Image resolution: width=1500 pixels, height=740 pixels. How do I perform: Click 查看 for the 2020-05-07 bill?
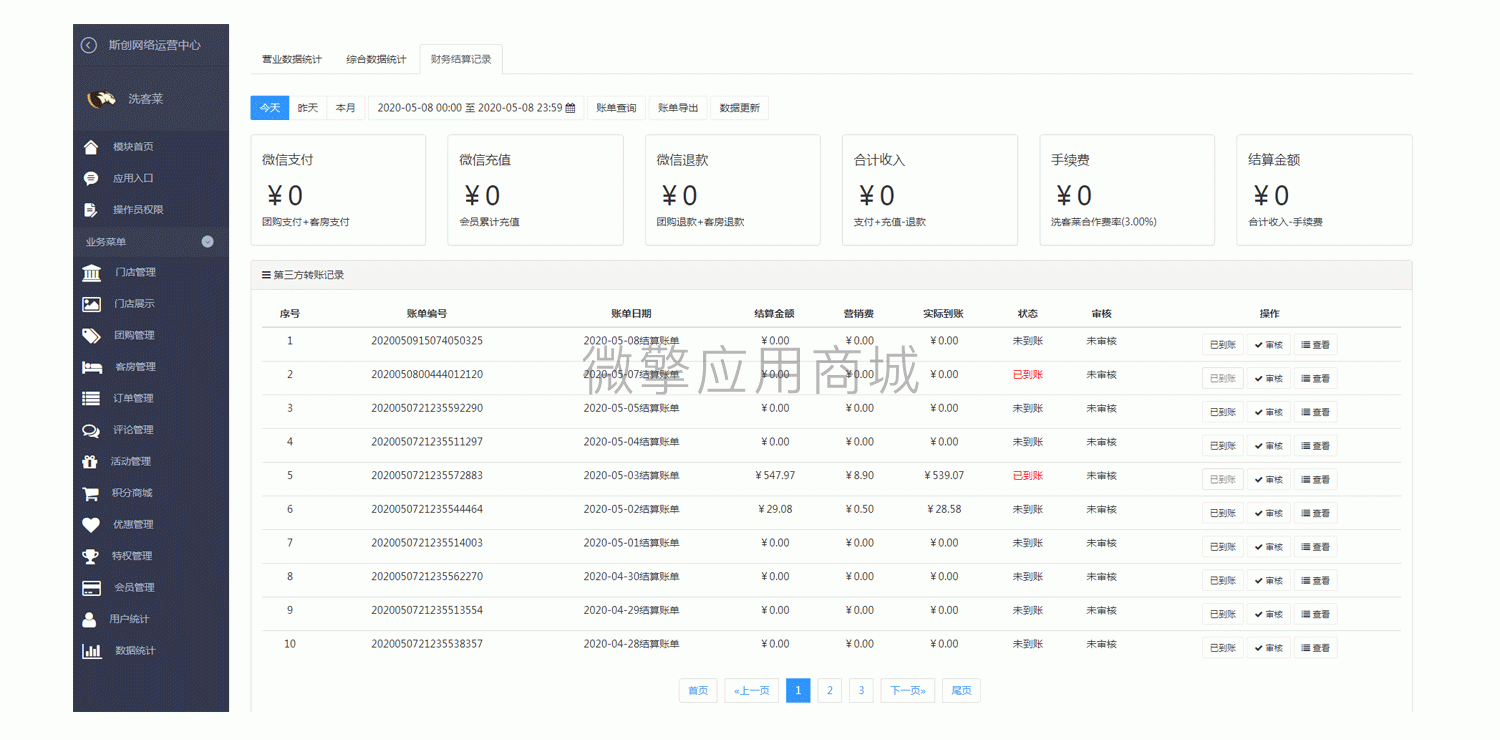(x=1316, y=379)
